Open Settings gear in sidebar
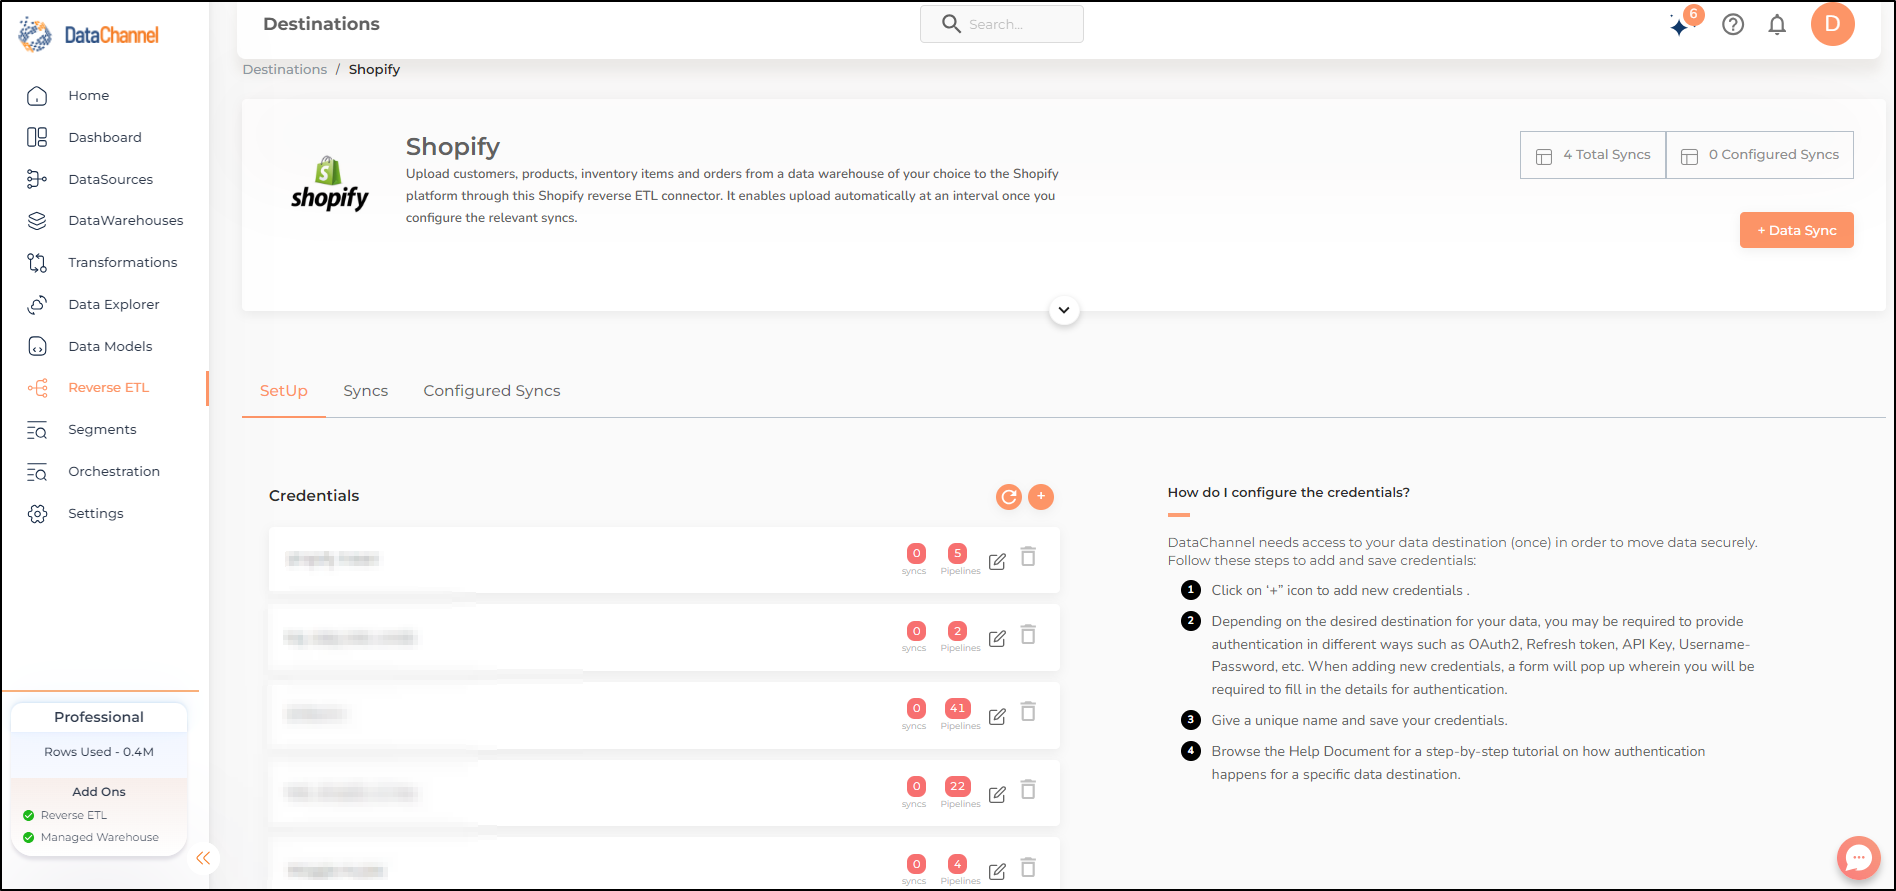This screenshot has width=1896, height=891. (37, 514)
